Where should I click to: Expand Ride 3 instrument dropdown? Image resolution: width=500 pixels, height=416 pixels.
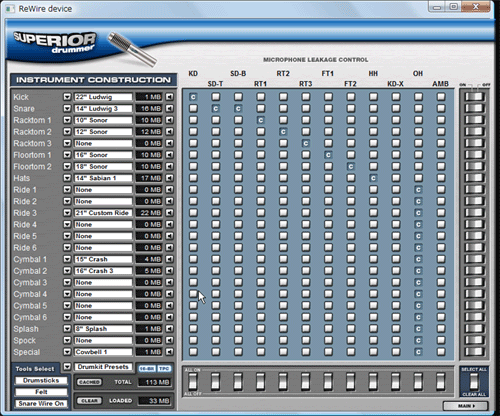click(x=67, y=213)
